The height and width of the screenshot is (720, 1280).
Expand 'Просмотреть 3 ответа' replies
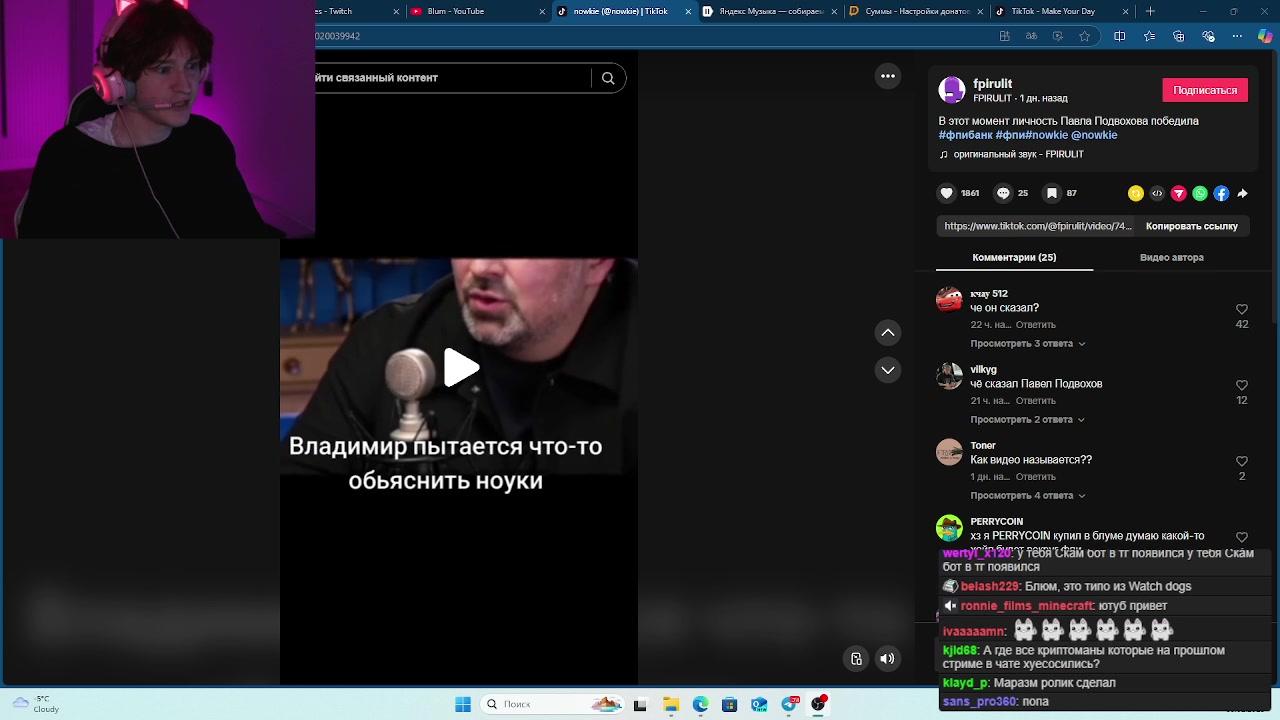(1022, 343)
